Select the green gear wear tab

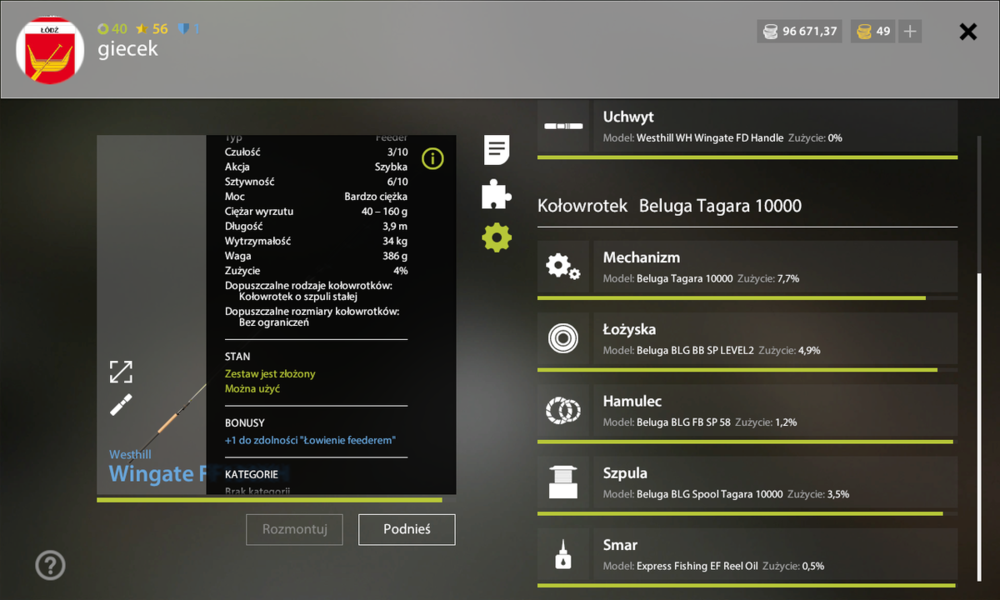496,238
